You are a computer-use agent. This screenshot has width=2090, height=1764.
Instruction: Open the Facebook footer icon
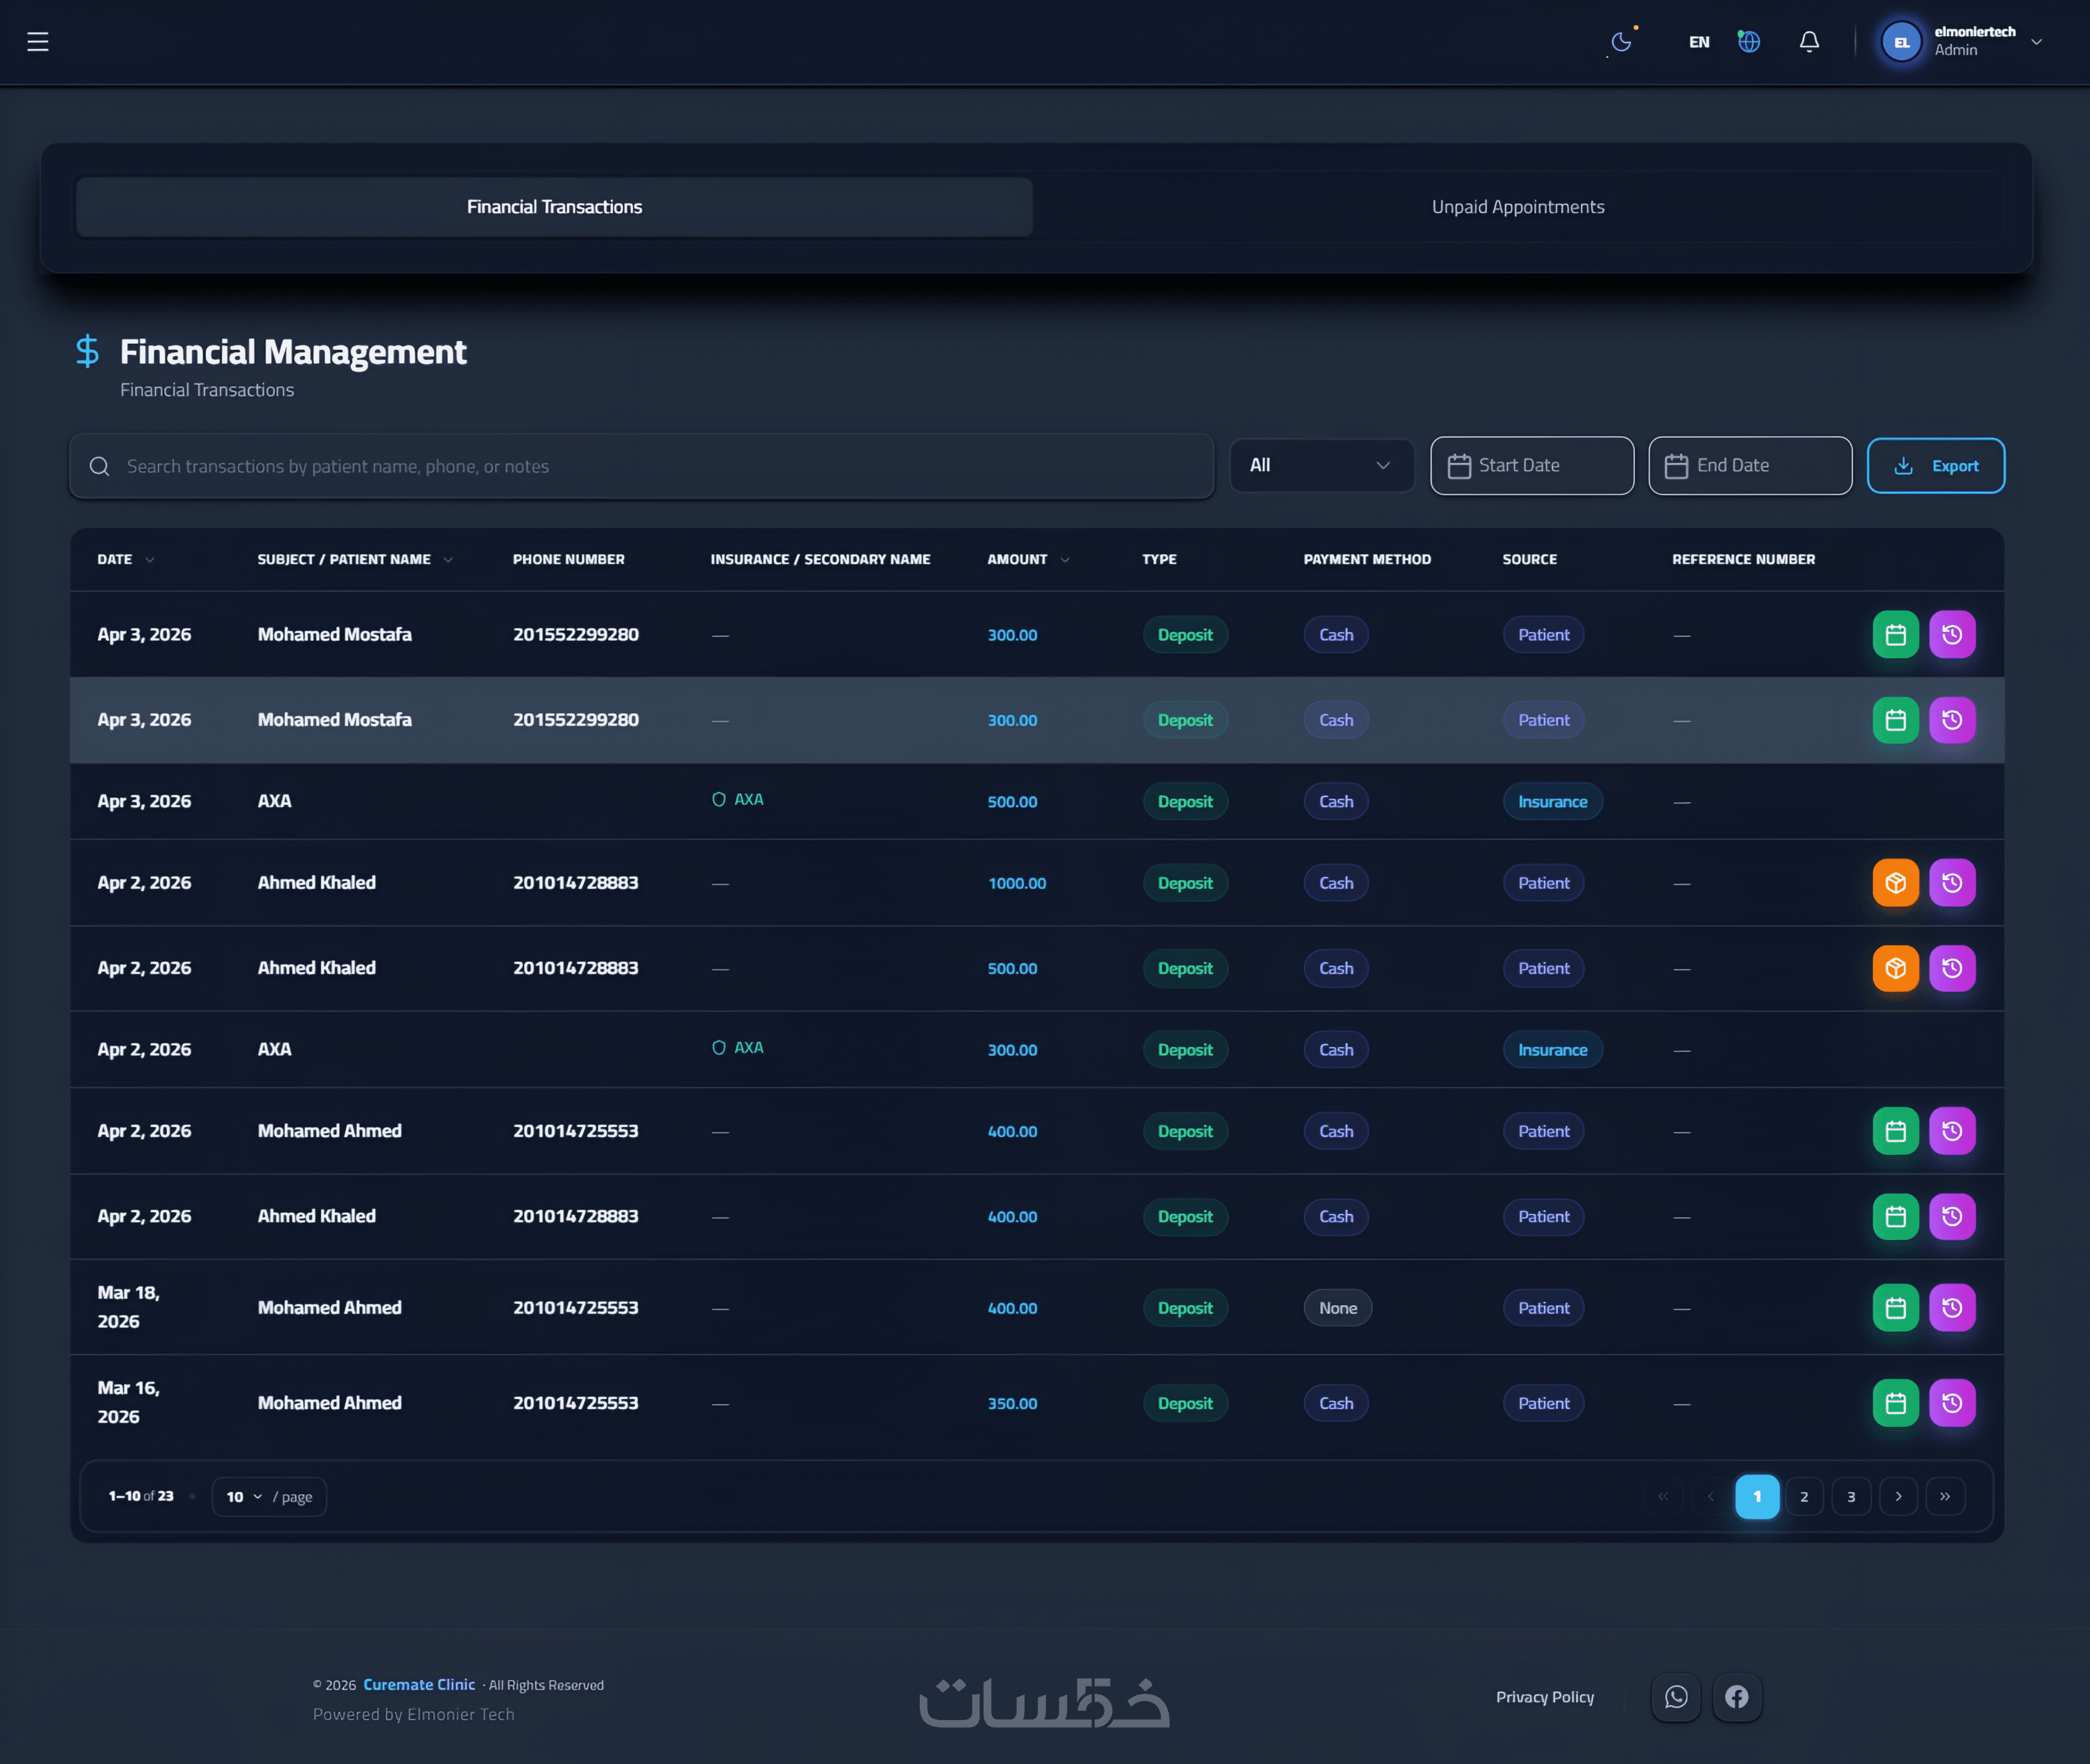(x=1737, y=1697)
